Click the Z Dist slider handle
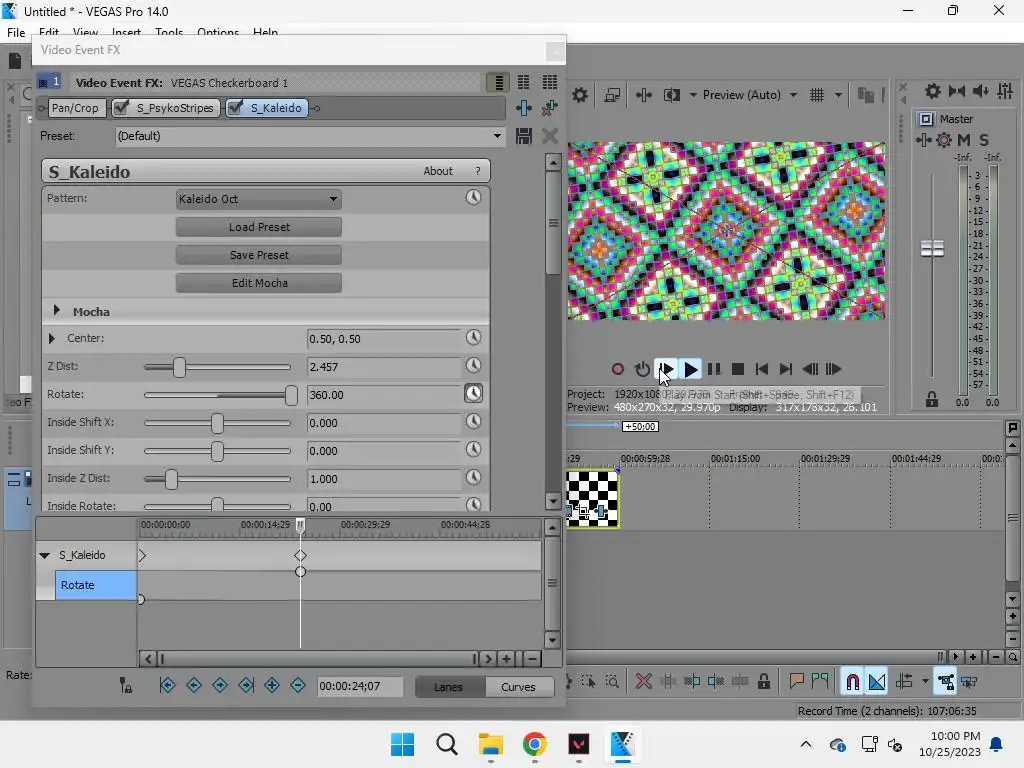This screenshot has height=768, width=1024. pos(179,367)
